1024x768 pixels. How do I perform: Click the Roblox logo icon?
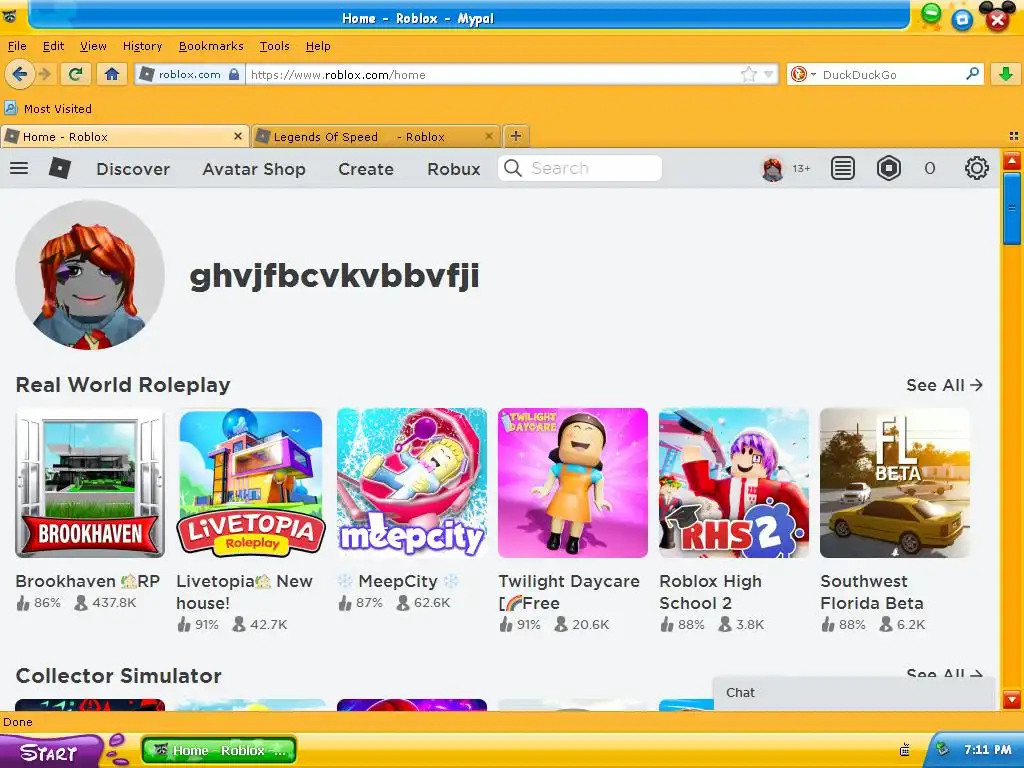[60, 168]
